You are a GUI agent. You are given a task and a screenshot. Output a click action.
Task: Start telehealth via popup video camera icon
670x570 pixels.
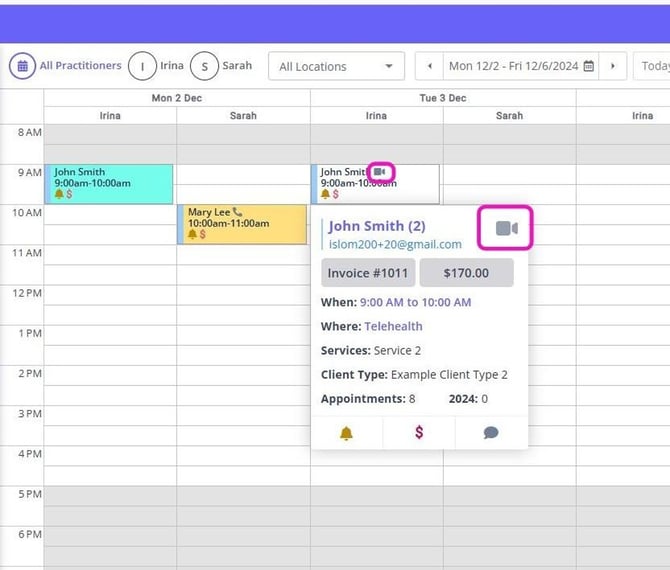(507, 228)
